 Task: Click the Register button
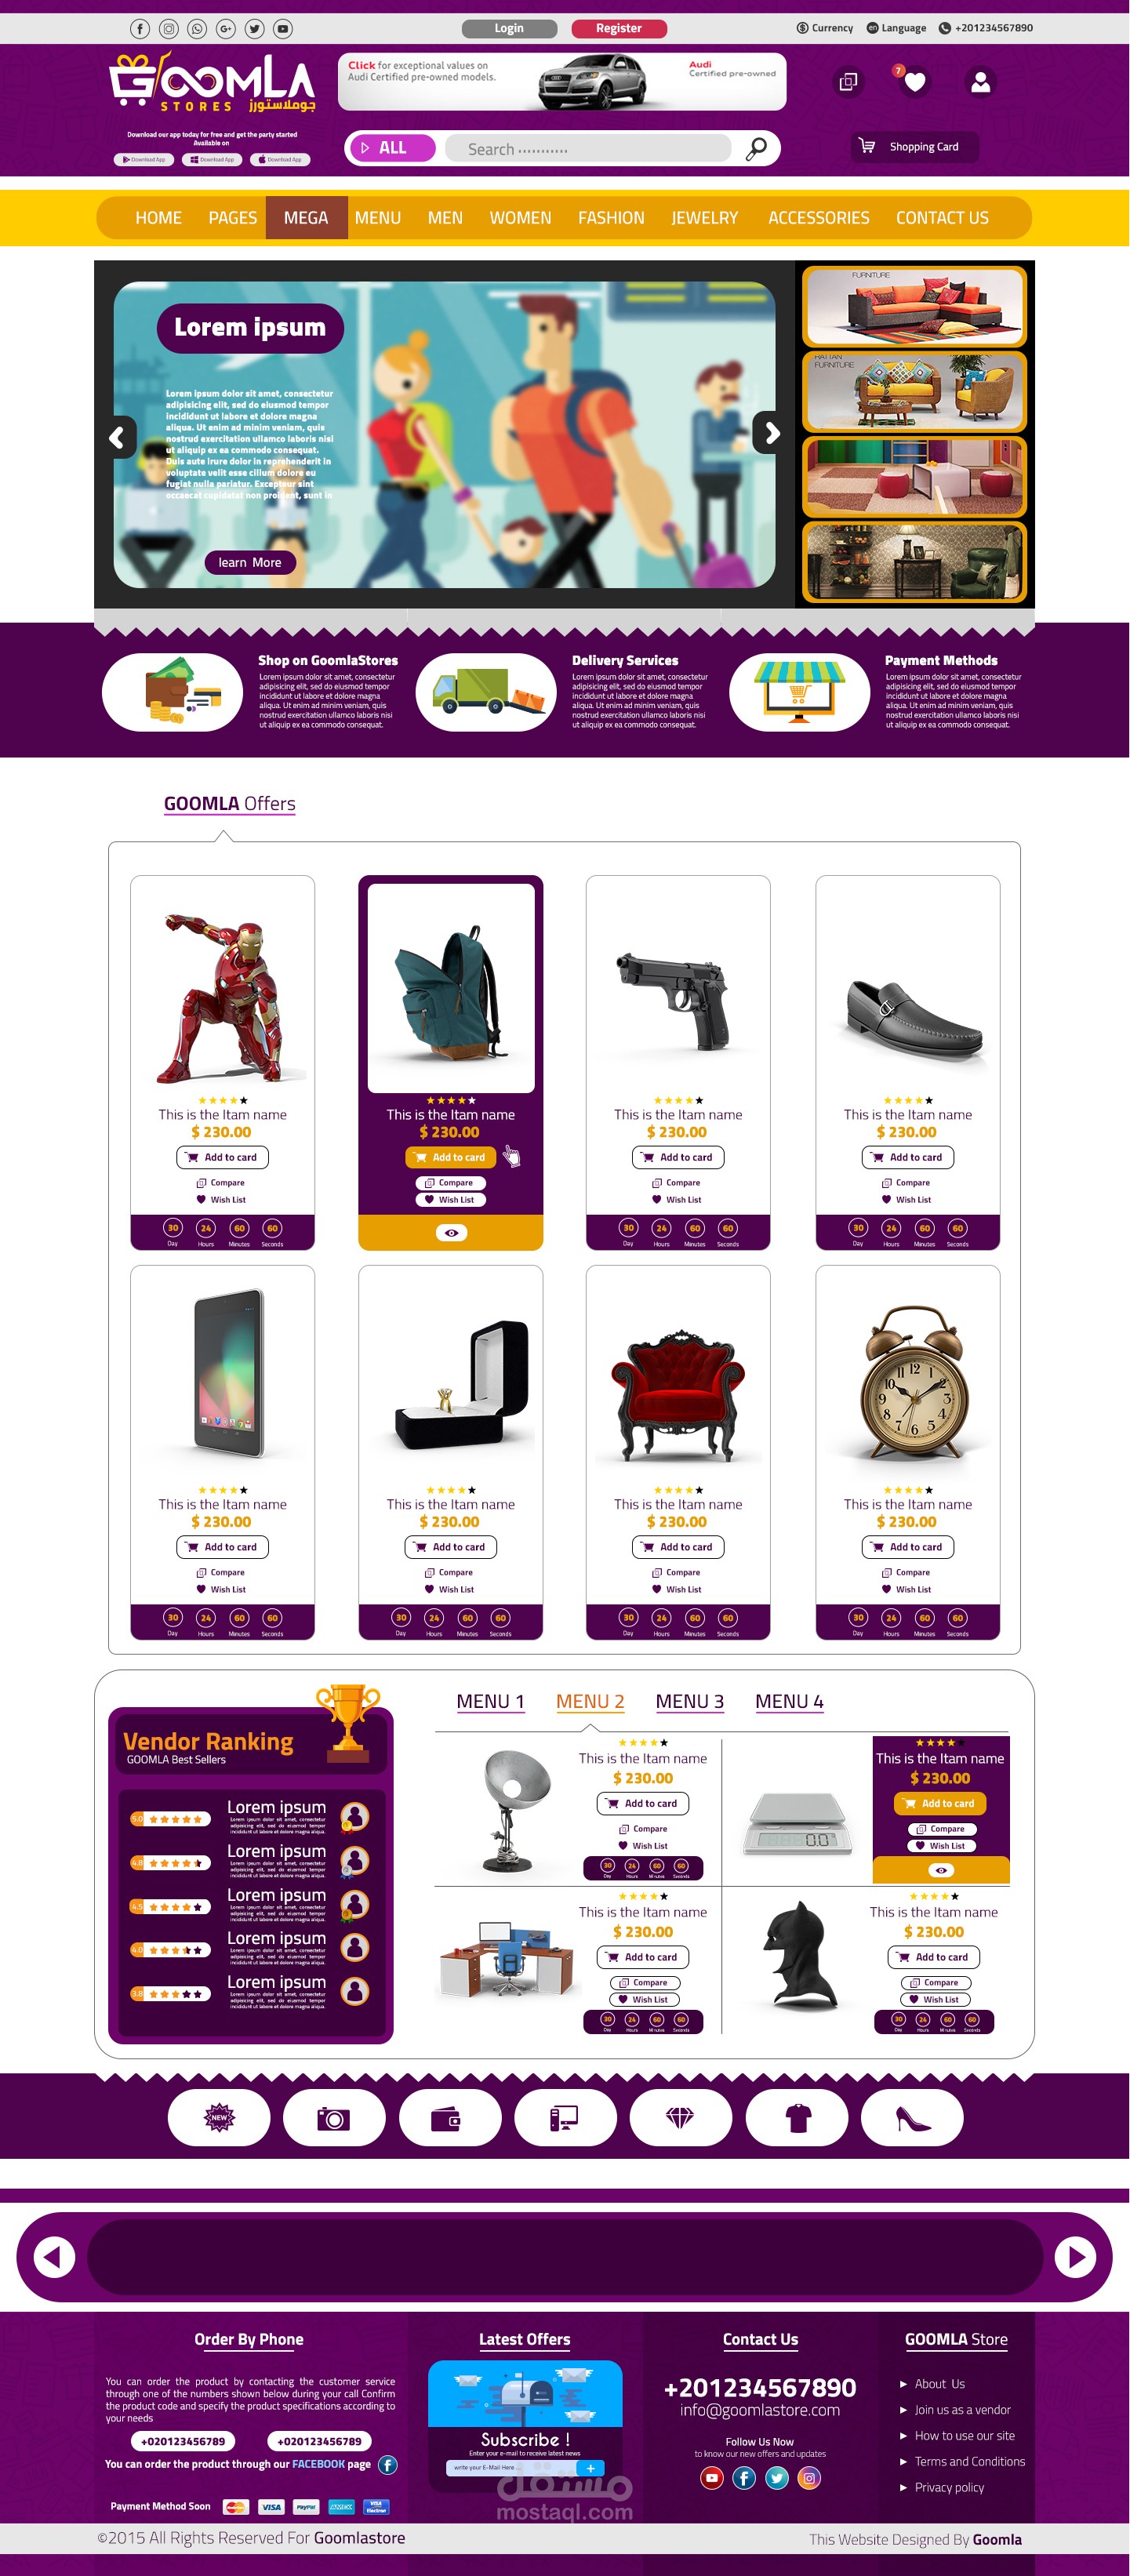[x=619, y=28]
